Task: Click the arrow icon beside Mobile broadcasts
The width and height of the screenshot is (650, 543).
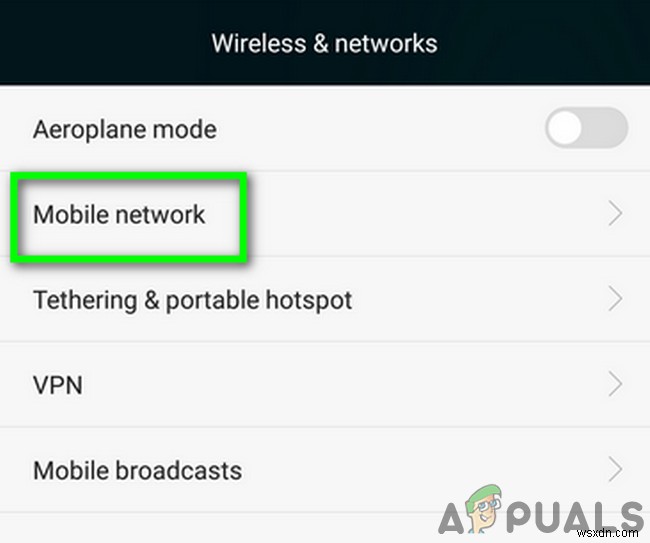Action: (615, 469)
